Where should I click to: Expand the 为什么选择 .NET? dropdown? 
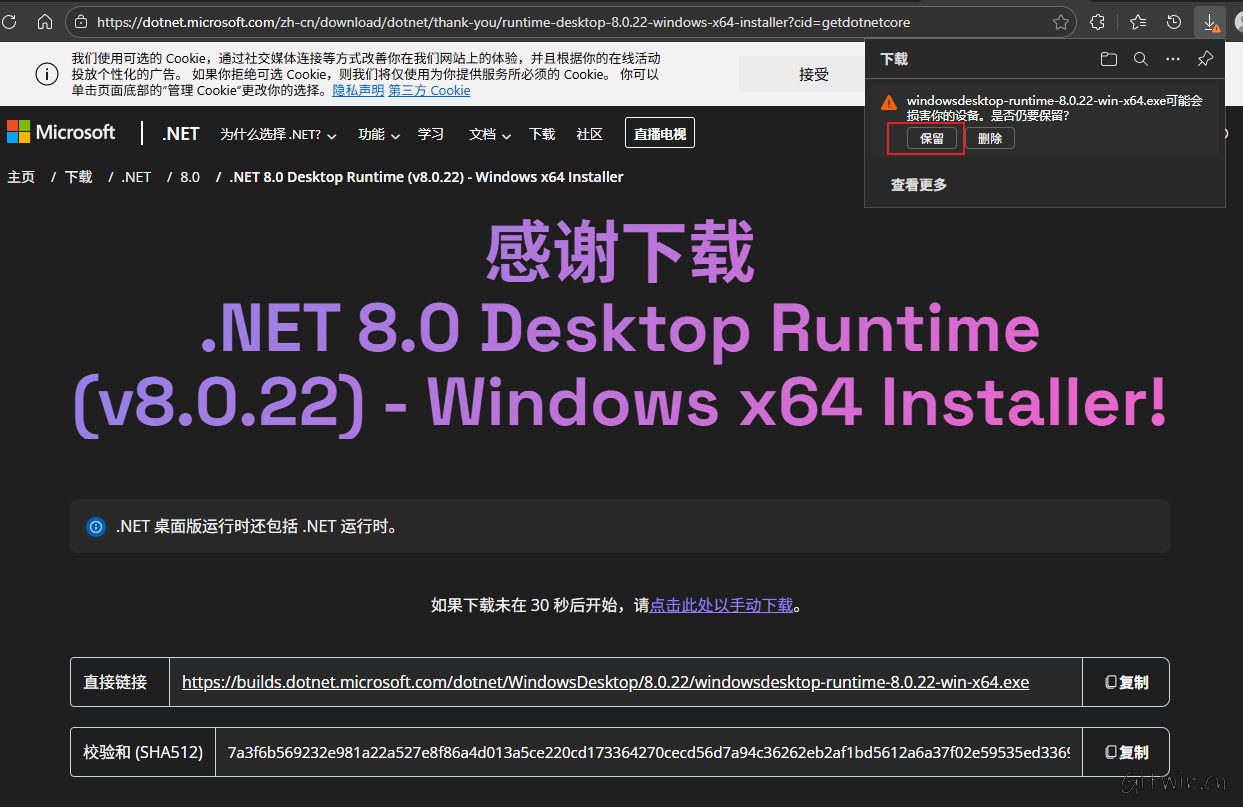point(278,133)
